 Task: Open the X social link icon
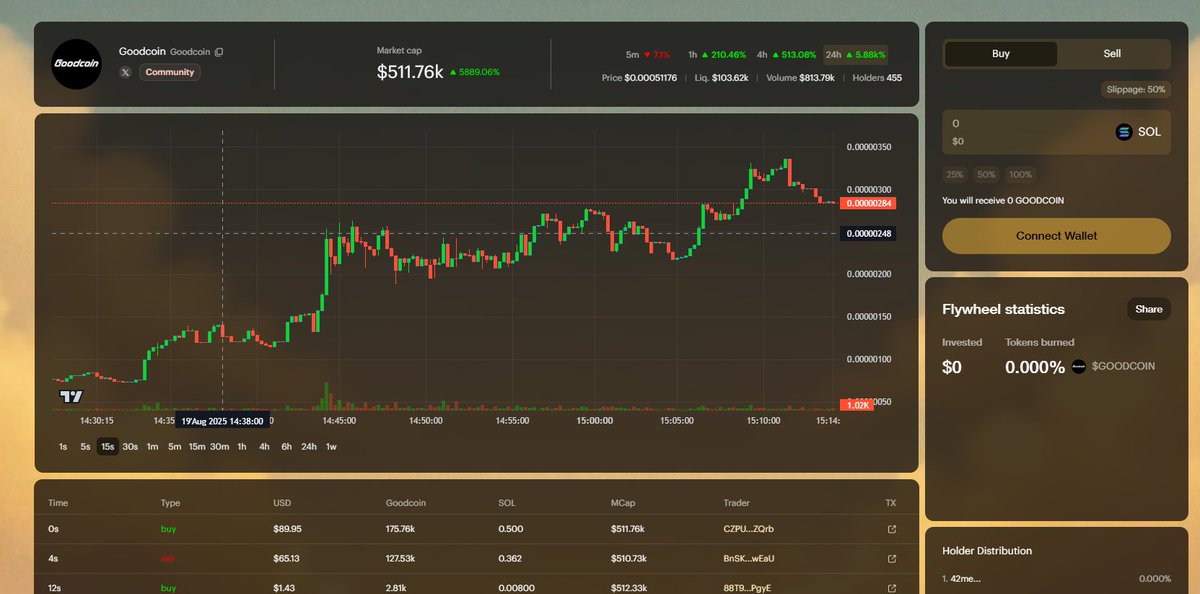coord(125,72)
